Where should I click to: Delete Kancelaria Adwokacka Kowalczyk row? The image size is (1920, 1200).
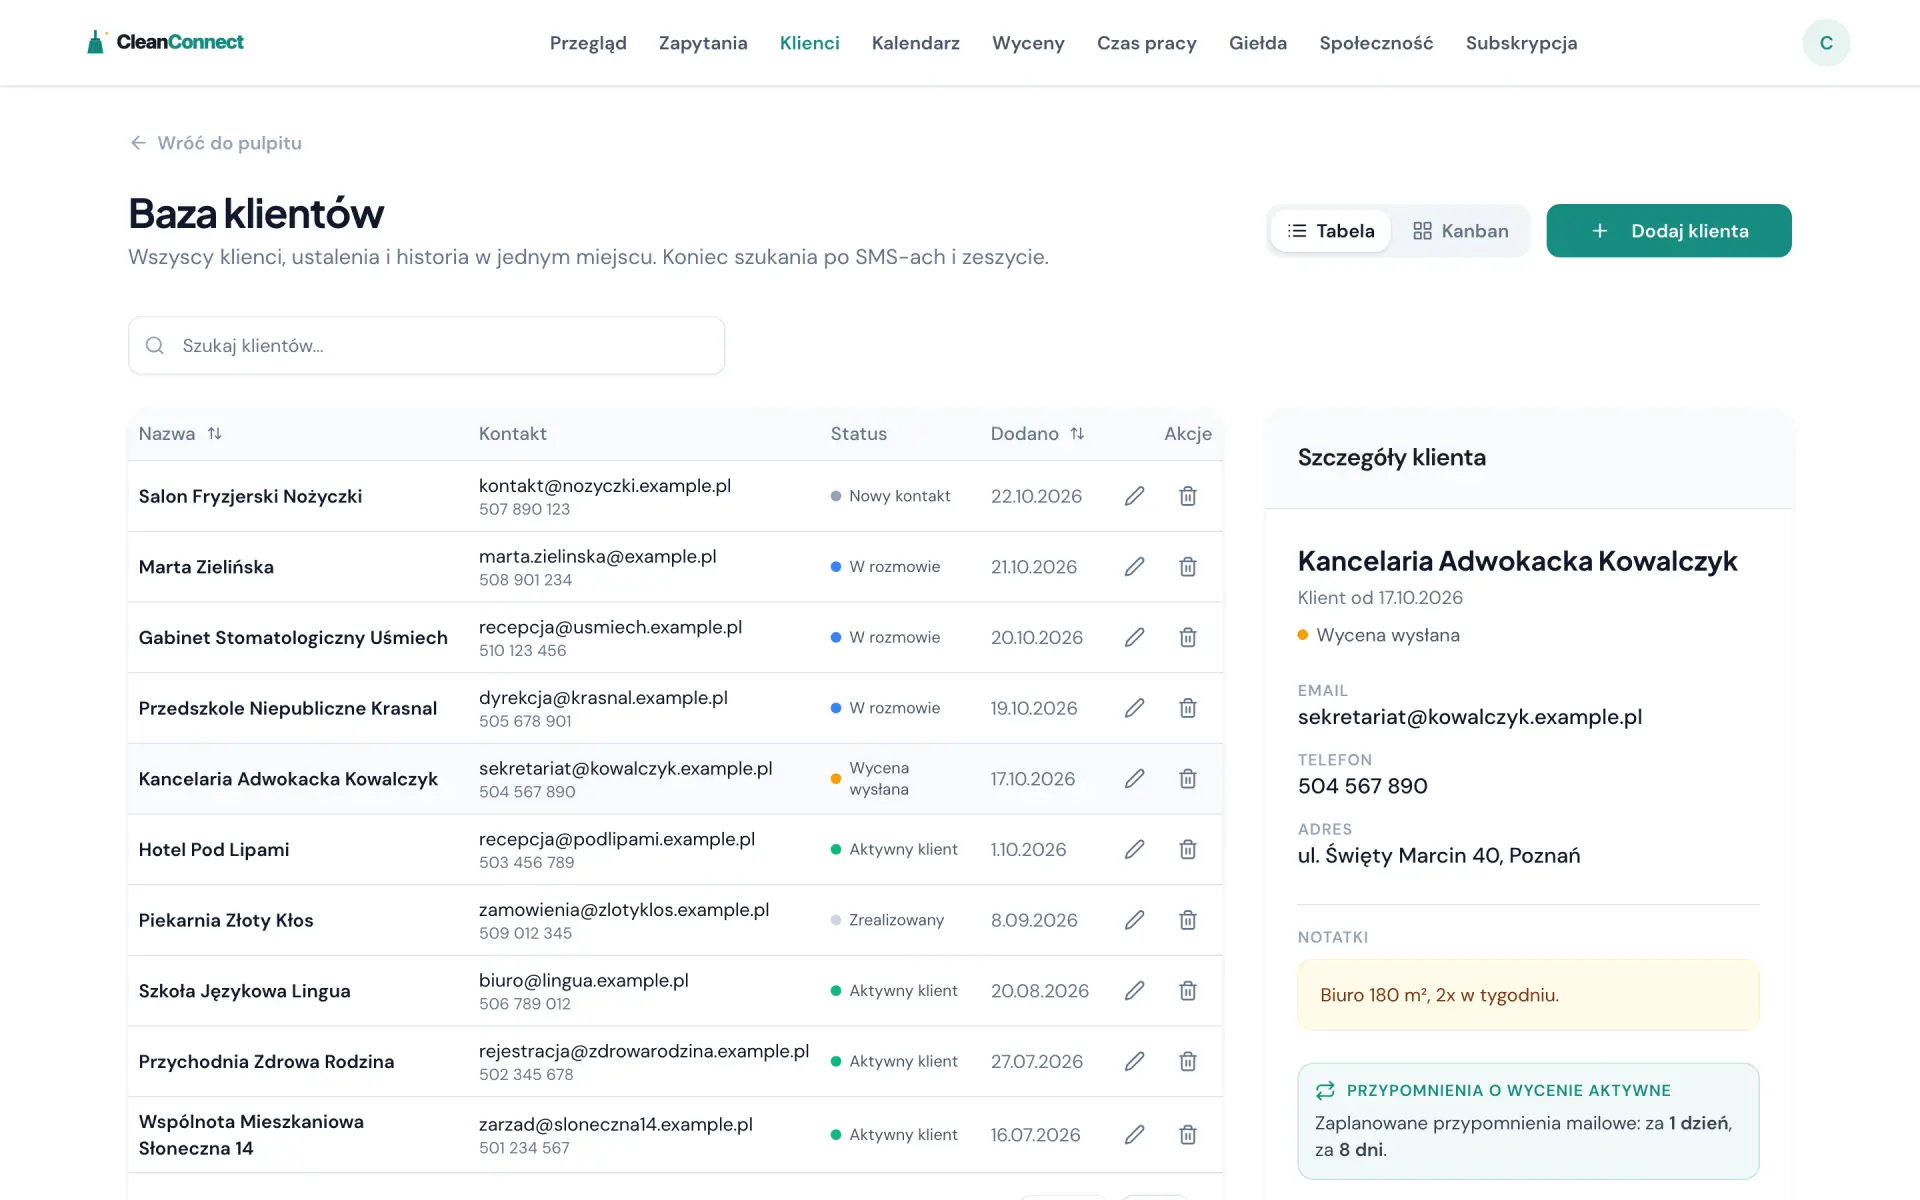pos(1188,779)
